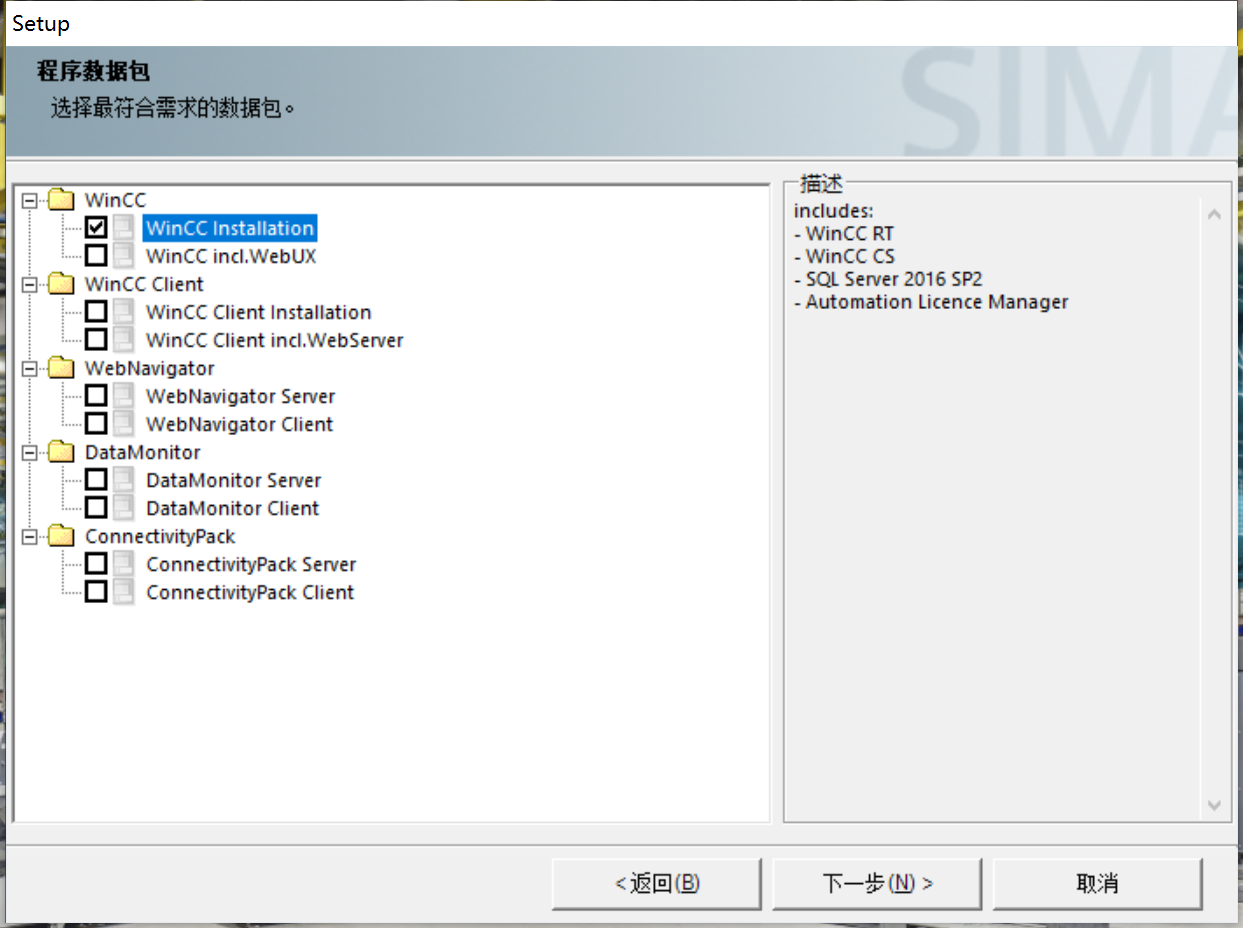Uncheck the WinCC Installation checkbox
The image size is (1243, 928).
[96, 228]
